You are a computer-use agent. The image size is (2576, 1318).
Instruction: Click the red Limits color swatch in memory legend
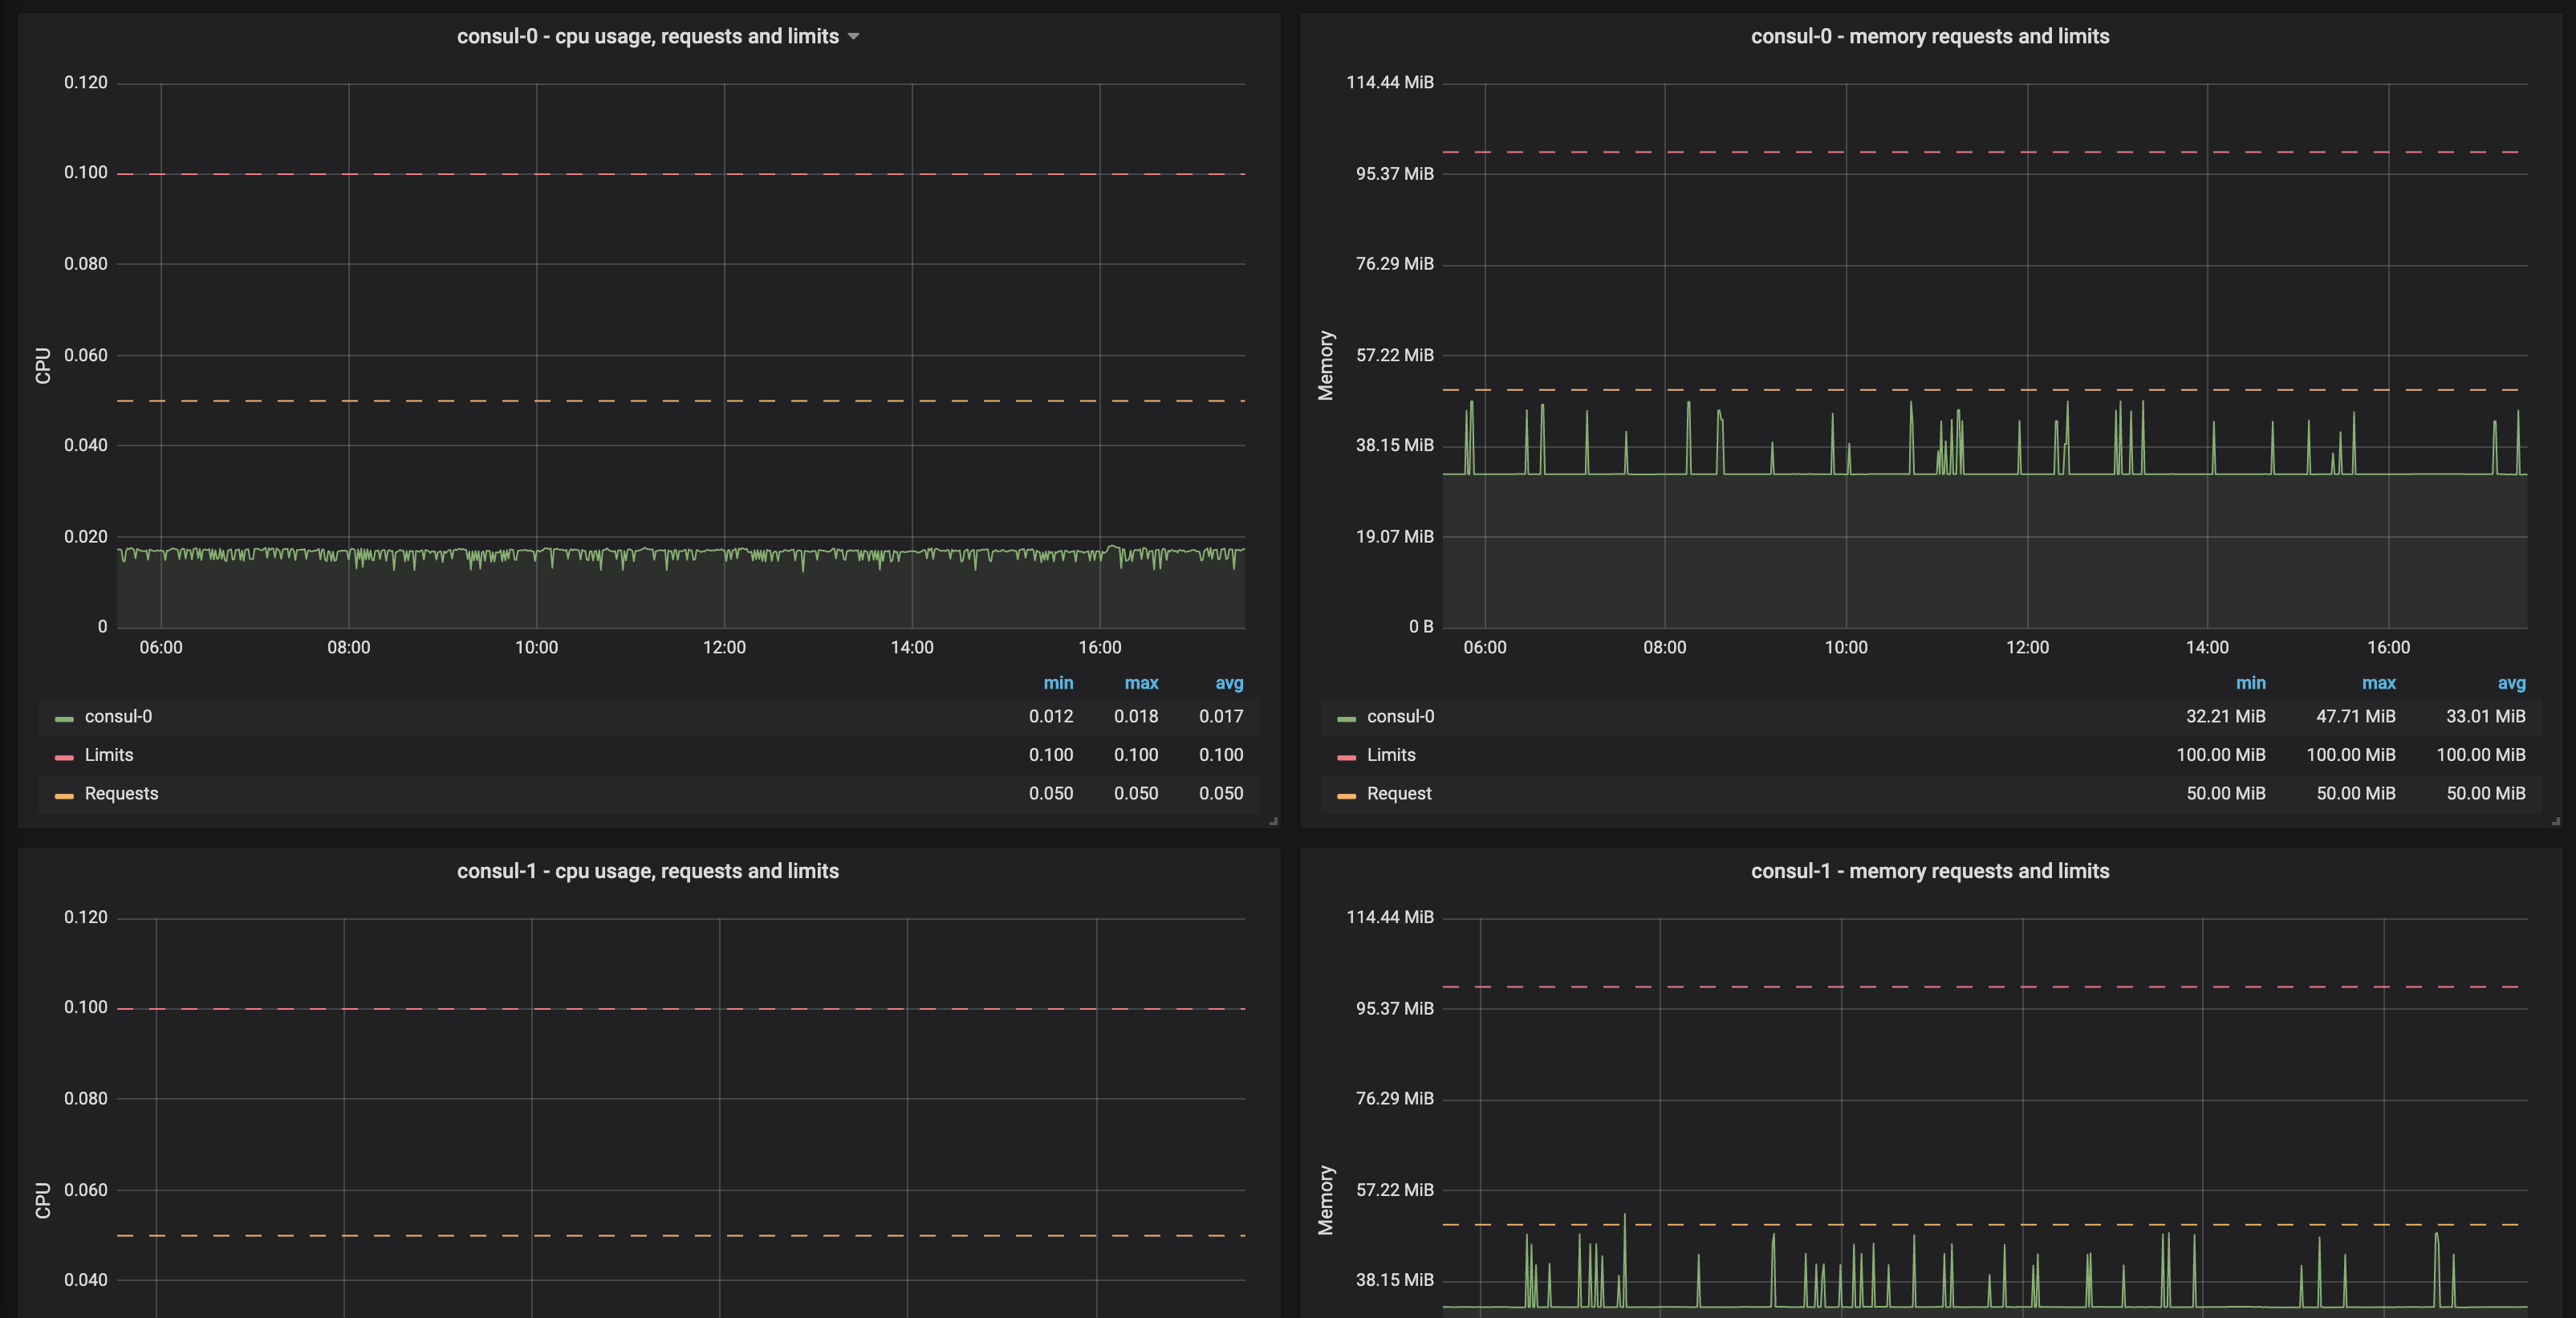tap(1346, 757)
